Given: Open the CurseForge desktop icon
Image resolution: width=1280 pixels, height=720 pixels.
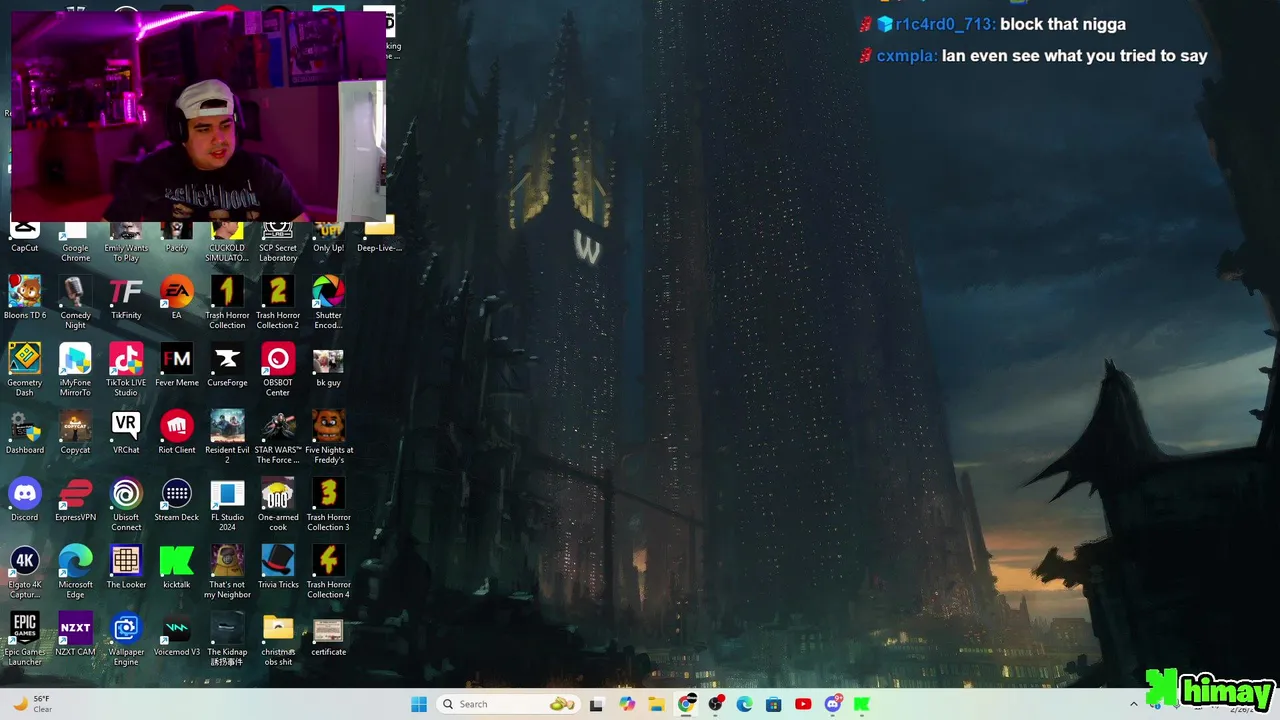Looking at the screenshot, I should [x=227, y=365].
